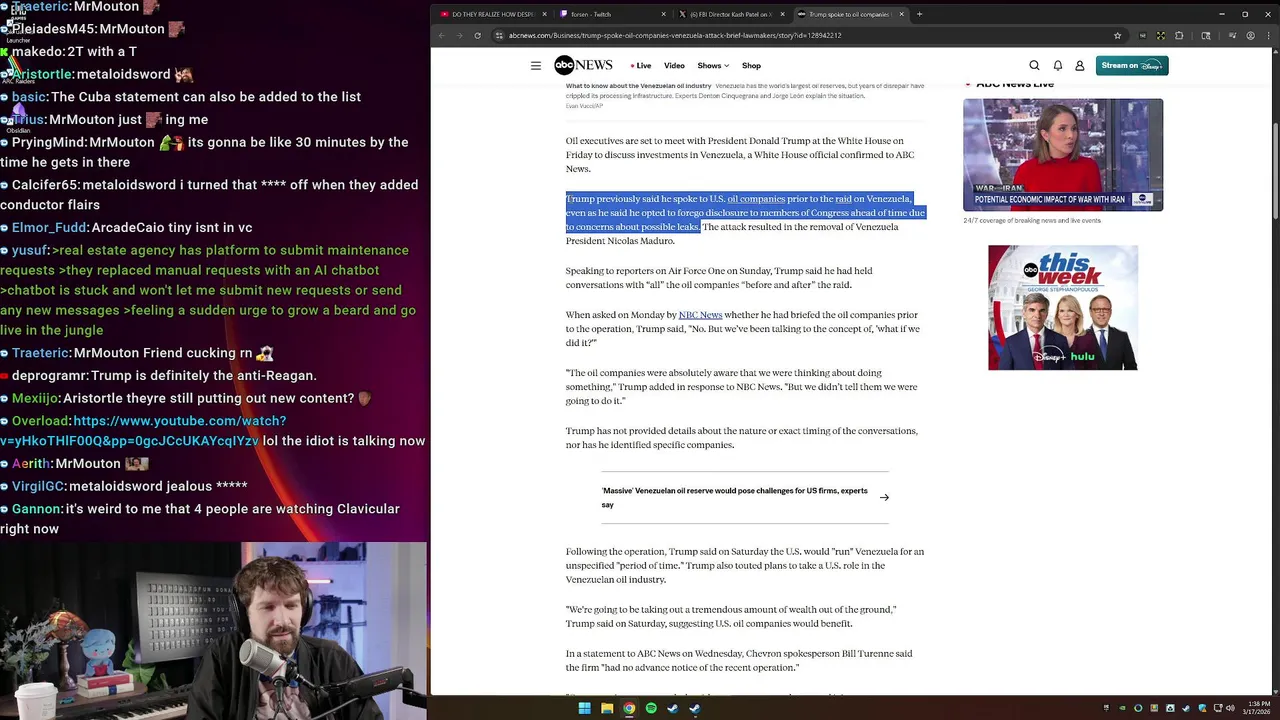Image resolution: width=1280 pixels, height=720 pixels.
Task: Open notifications bell on ABC News
Action: pos(1058,66)
